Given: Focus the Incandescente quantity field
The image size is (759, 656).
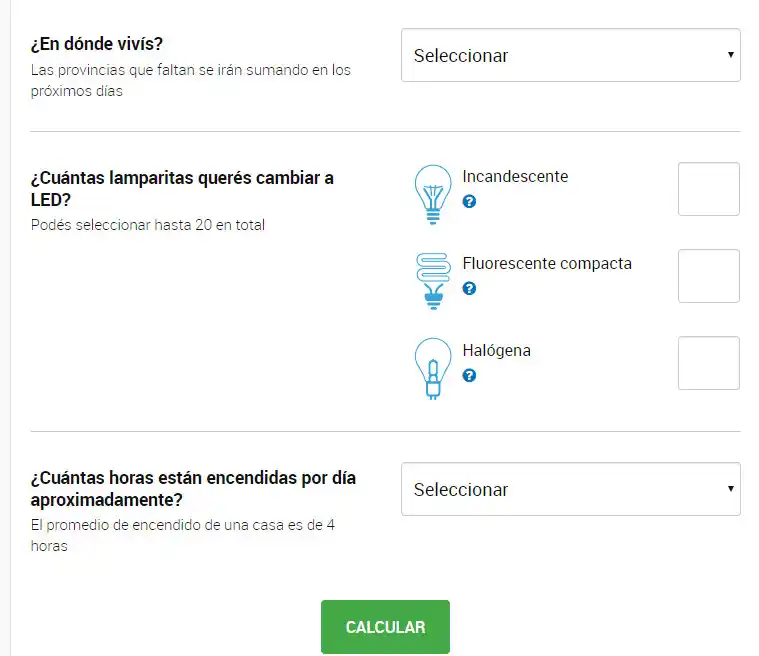Looking at the screenshot, I should tap(708, 189).
